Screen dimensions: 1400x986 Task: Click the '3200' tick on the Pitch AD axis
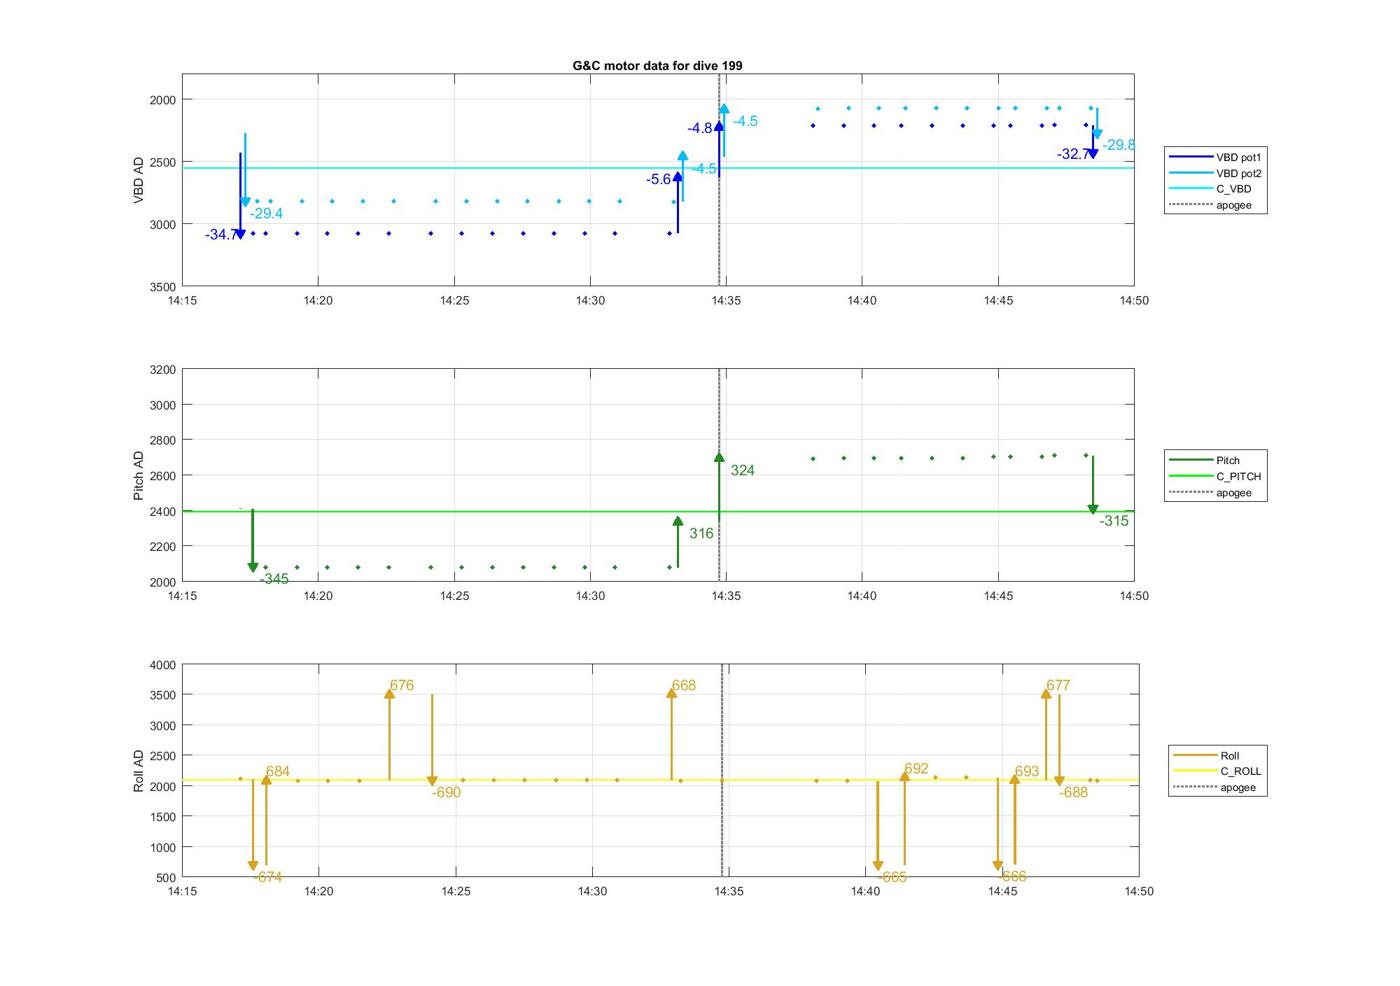click(163, 370)
